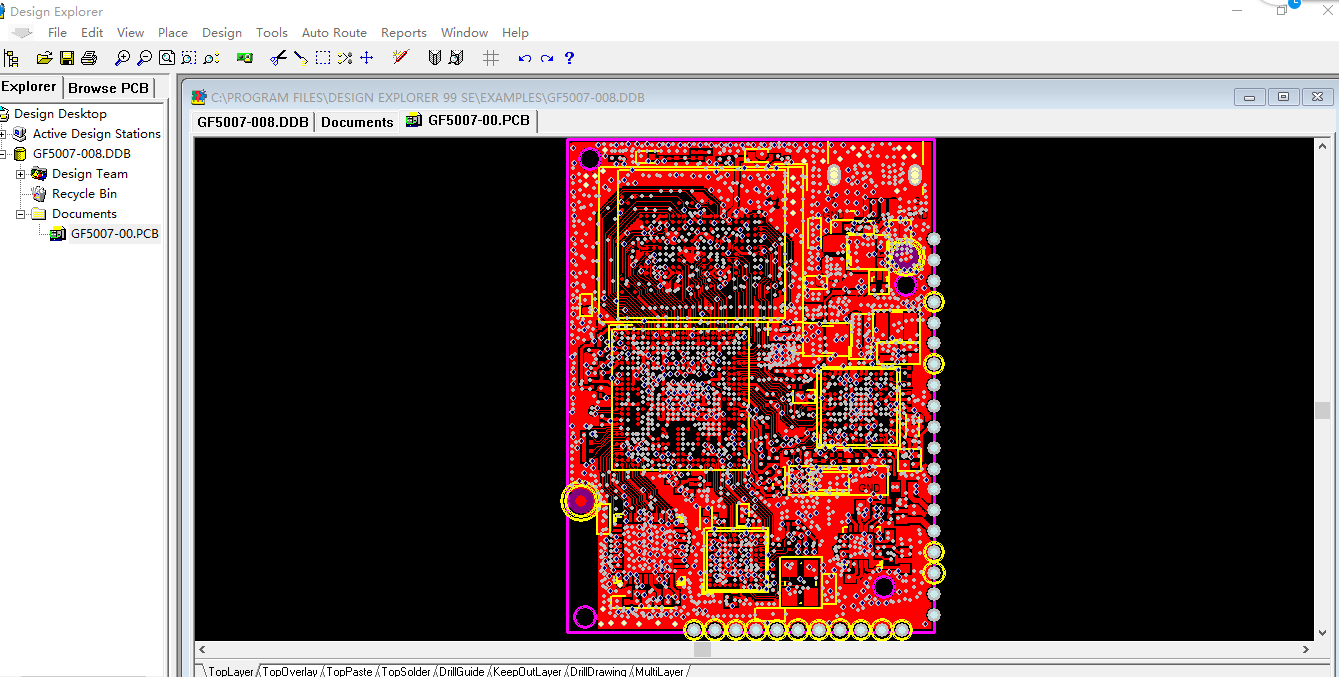The height and width of the screenshot is (677, 1339).
Task: Click the Print icon in the toolbar
Action: tap(89, 58)
